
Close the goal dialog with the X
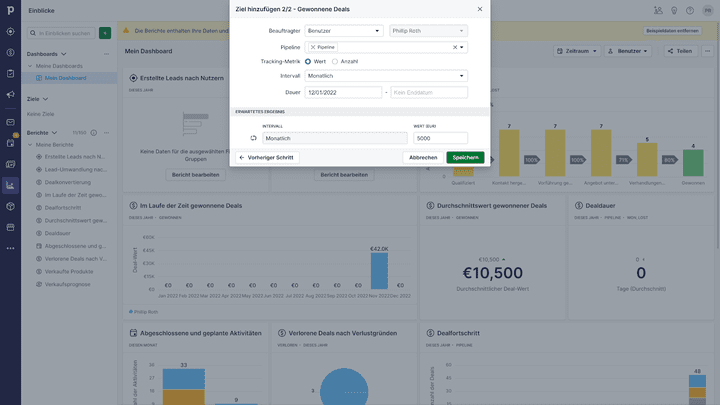pyautogui.click(x=479, y=9)
